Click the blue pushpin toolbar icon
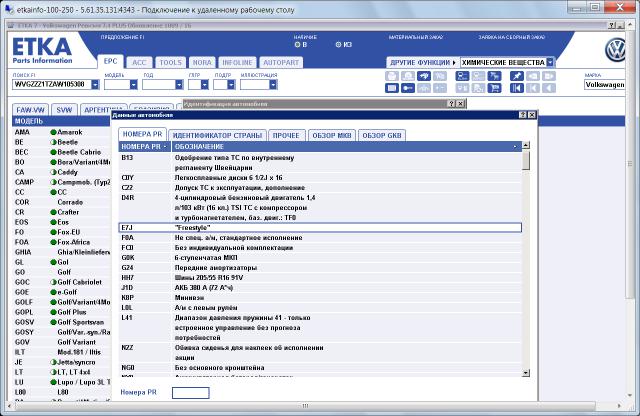 (x=517, y=76)
